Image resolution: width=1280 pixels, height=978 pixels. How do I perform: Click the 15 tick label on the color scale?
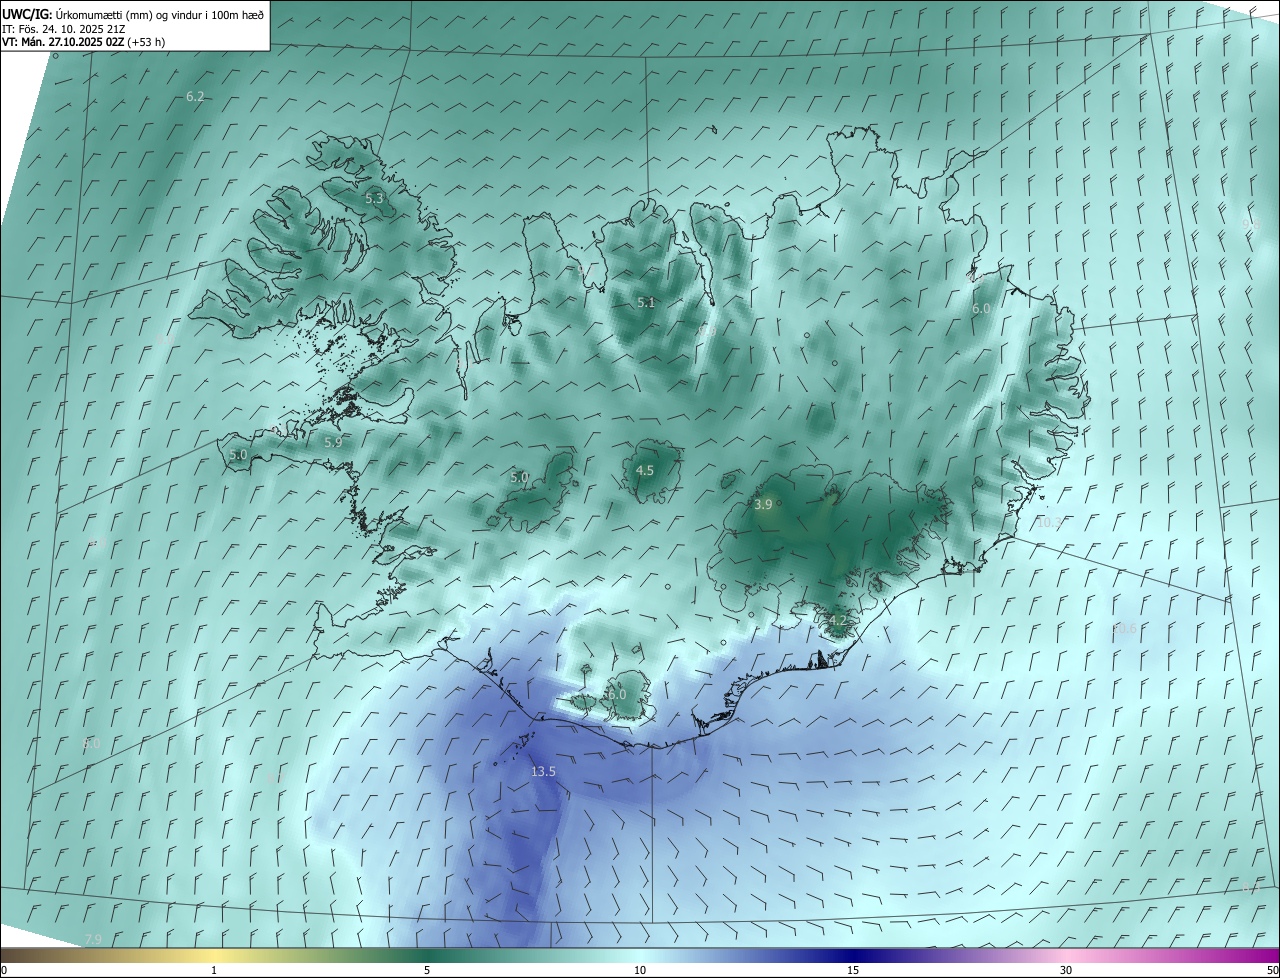[x=853, y=970]
